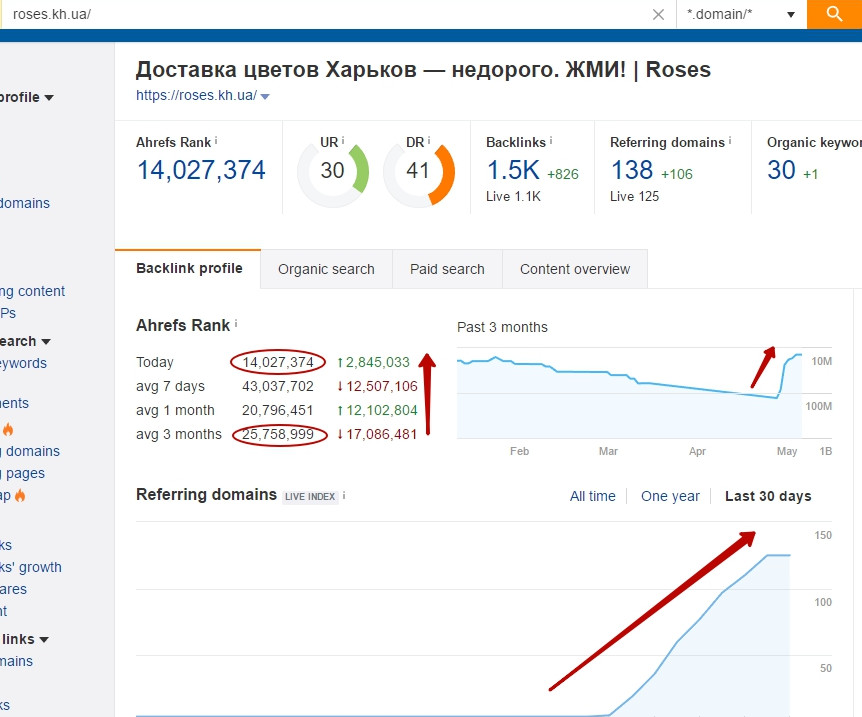Click the Live 125 referring domains text
The width and height of the screenshot is (862, 717).
point(634,196)
